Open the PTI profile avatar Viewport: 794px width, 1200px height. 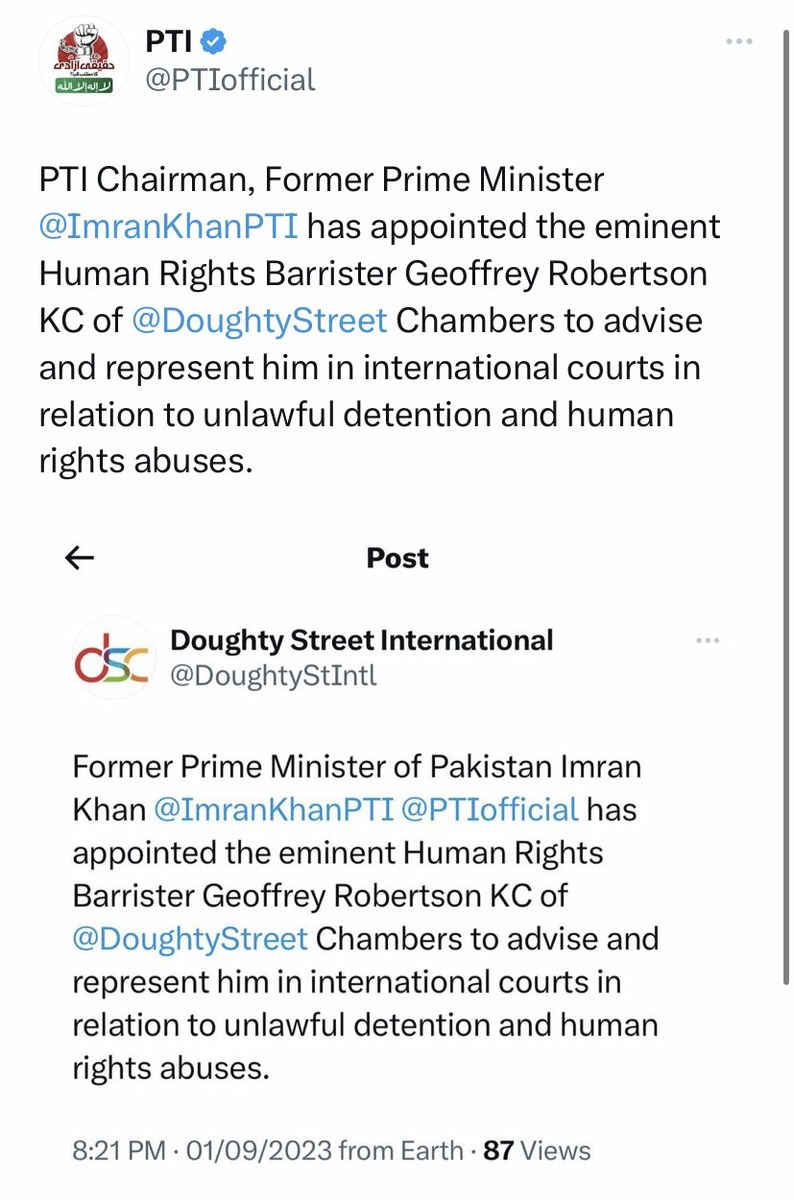click(84, 60)
